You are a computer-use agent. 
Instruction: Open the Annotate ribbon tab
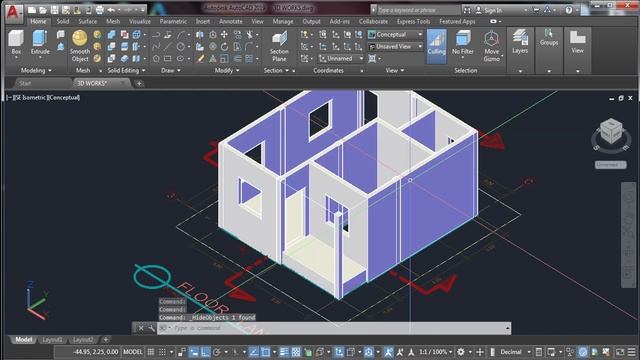coord(231,21)
